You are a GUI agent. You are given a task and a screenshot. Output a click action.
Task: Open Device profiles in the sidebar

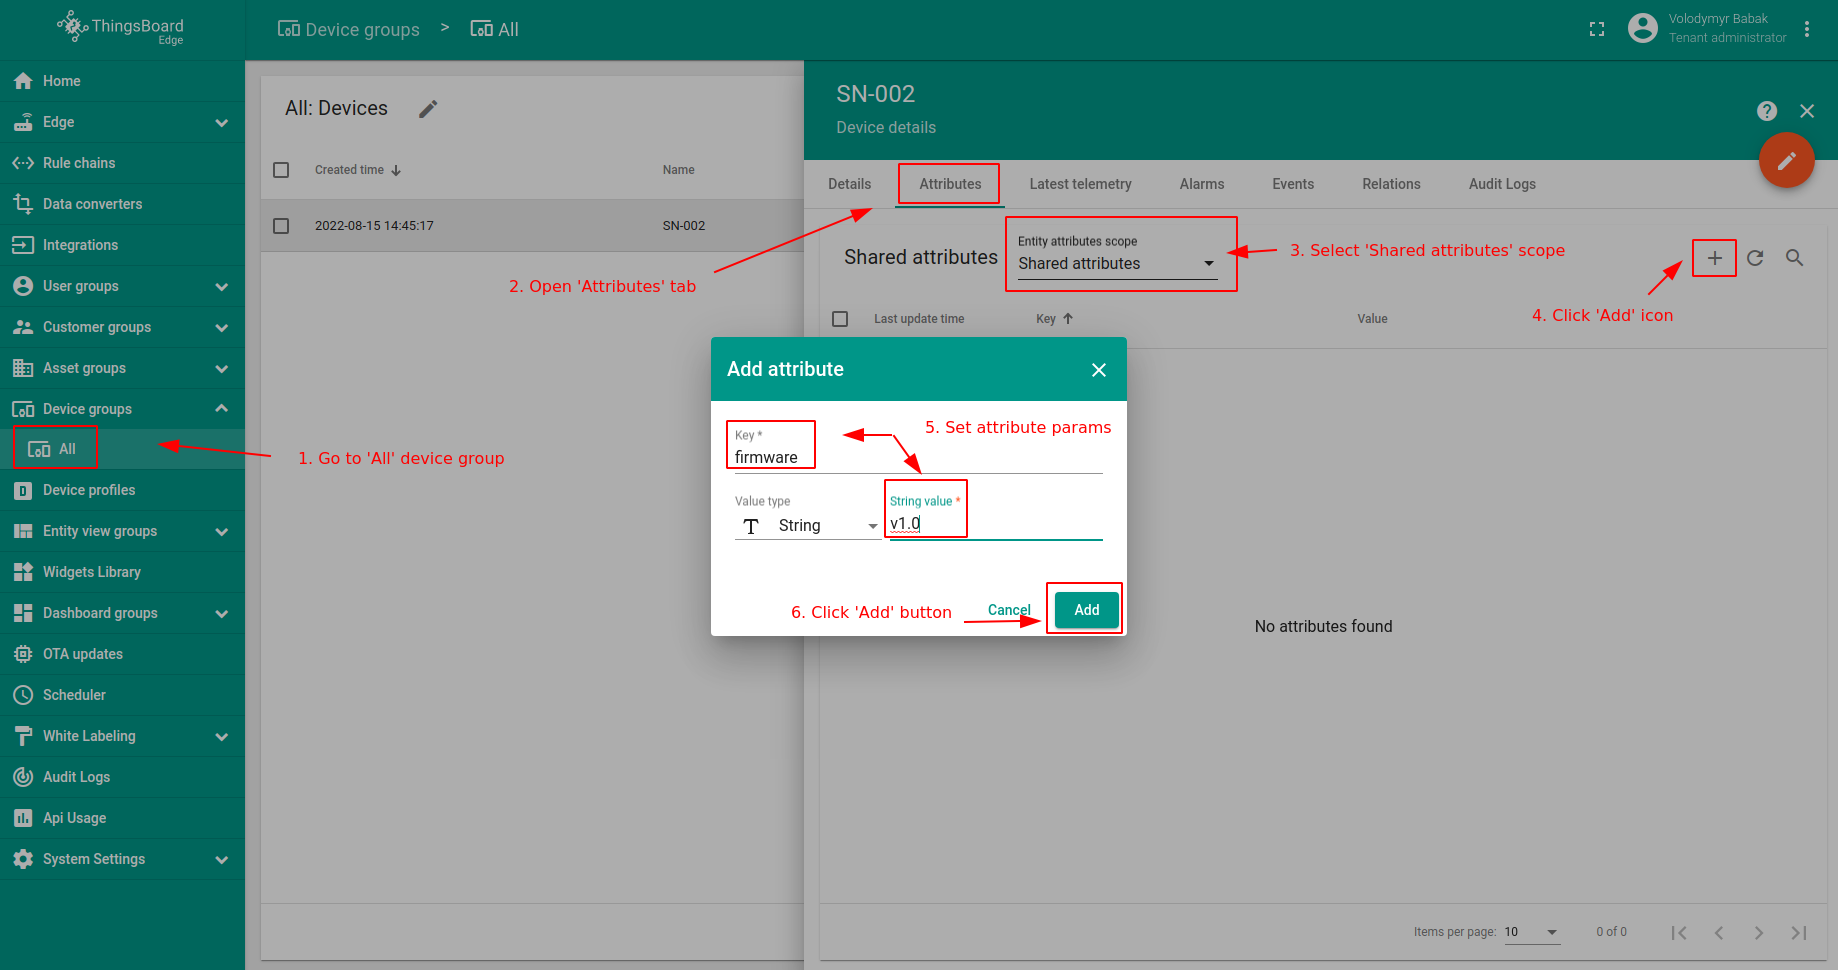122,490
